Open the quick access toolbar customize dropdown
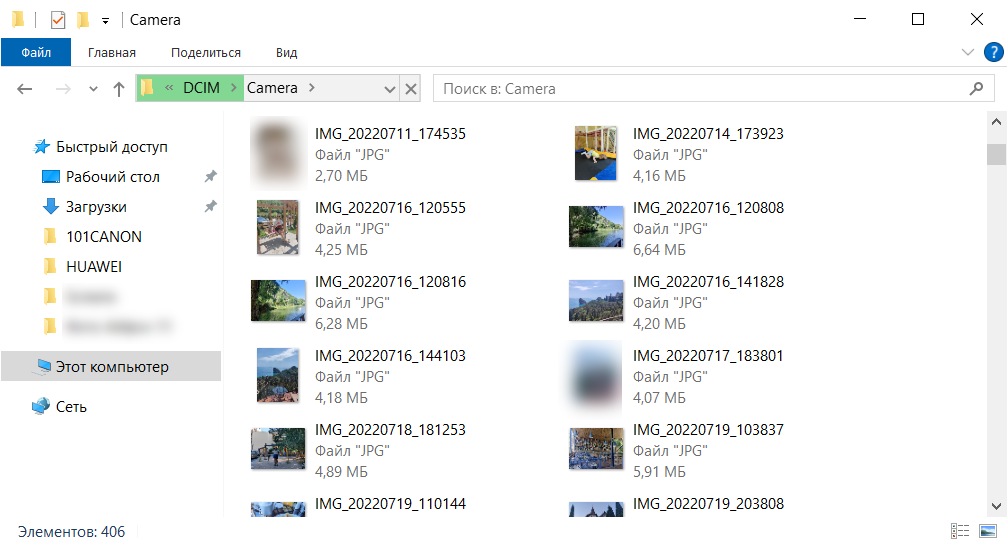 [x=105, y=21]
